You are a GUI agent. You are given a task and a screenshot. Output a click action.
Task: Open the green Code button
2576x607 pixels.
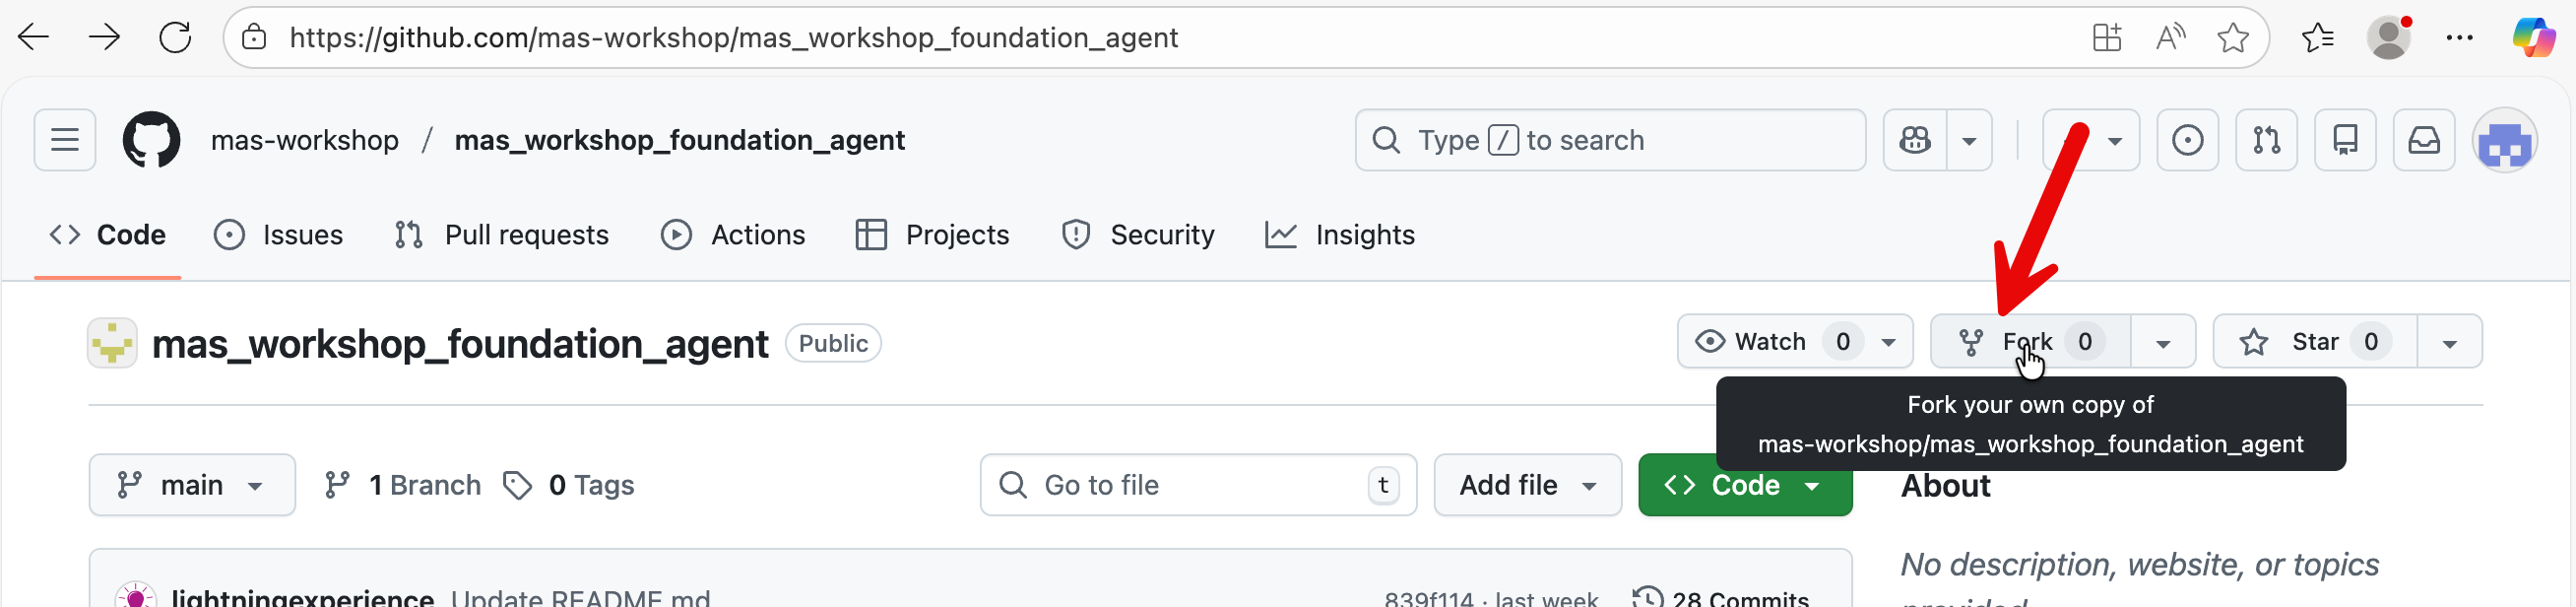tap(1744, 485)
